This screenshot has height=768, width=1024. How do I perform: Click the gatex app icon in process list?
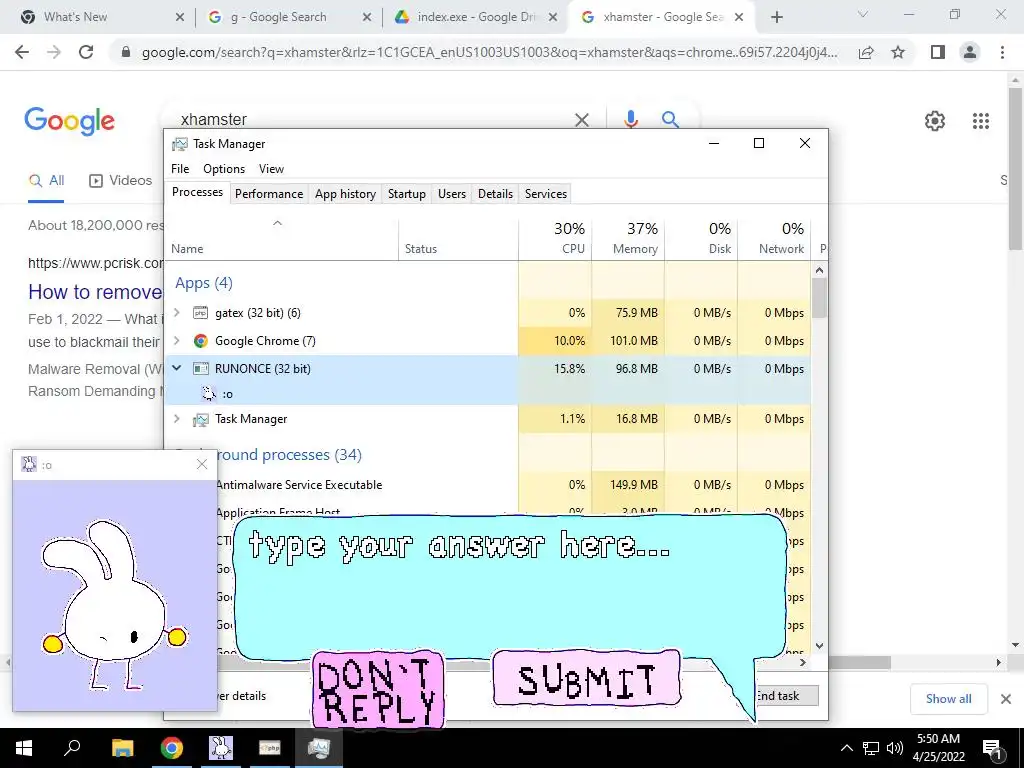pyautogui.click(x=200, y=313)
